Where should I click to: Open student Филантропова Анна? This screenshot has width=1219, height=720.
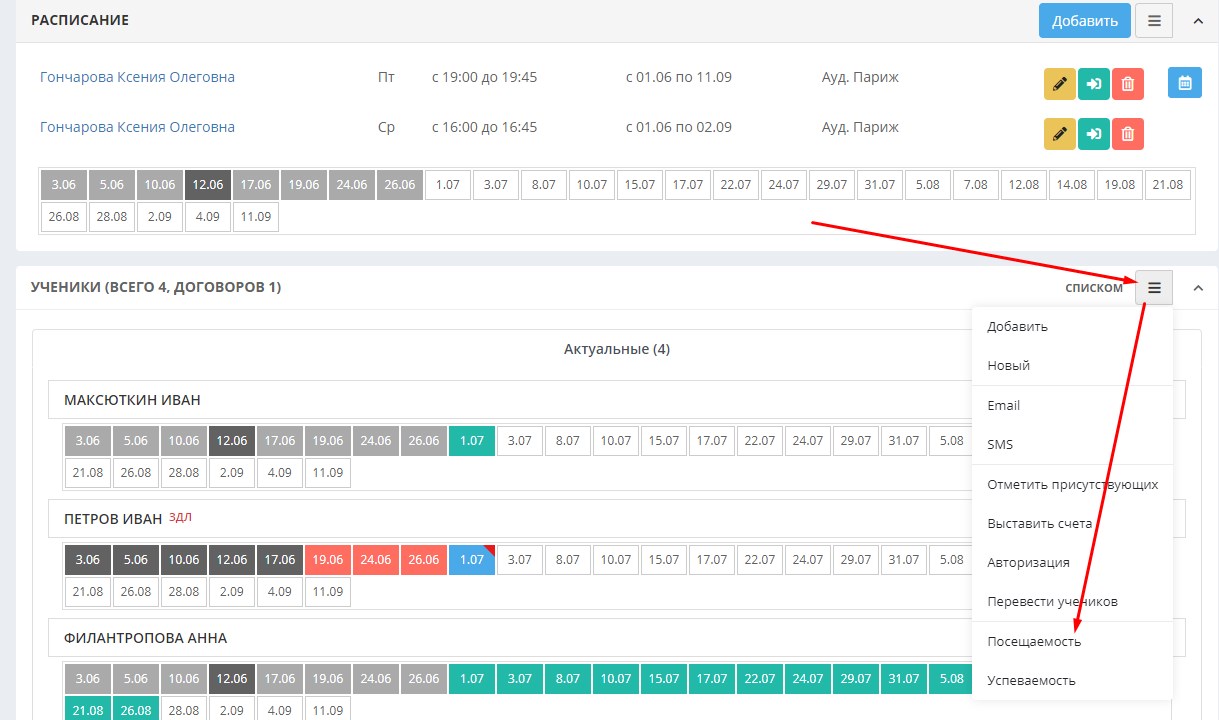pos(145,638)
